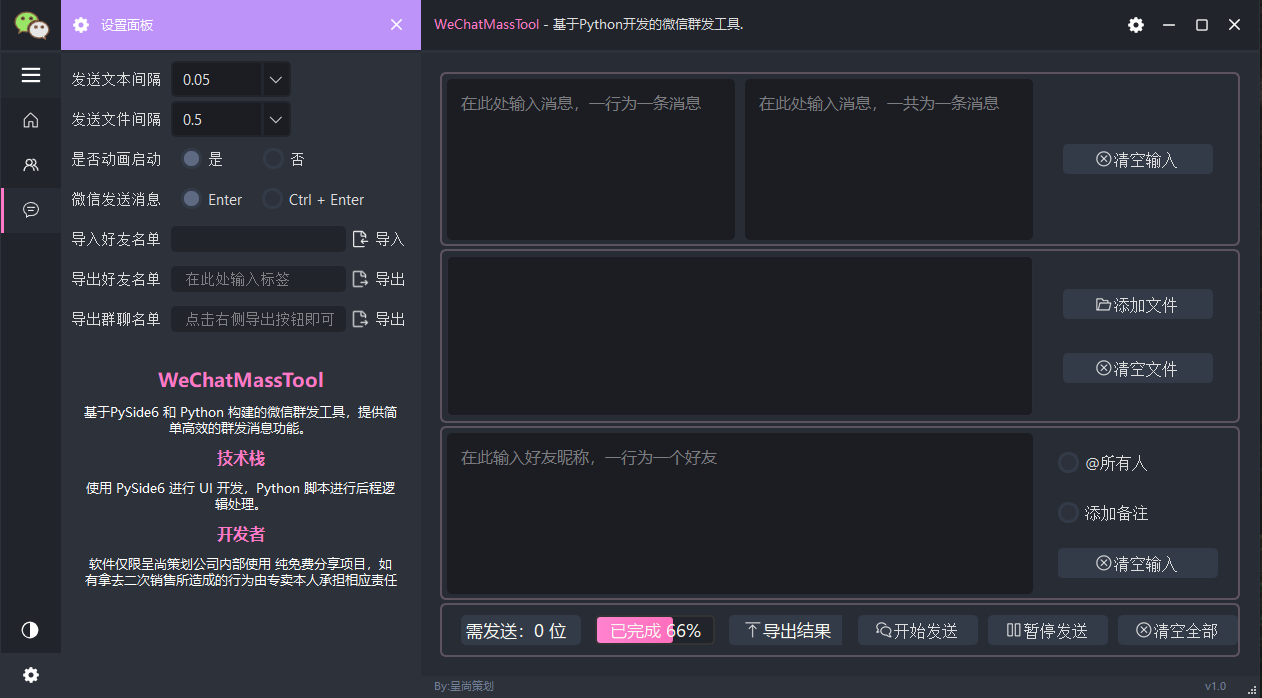Expand the 发送文本间隔 dropdown arrow
This screenshot has height=698, width=1262.
point(276,79)
